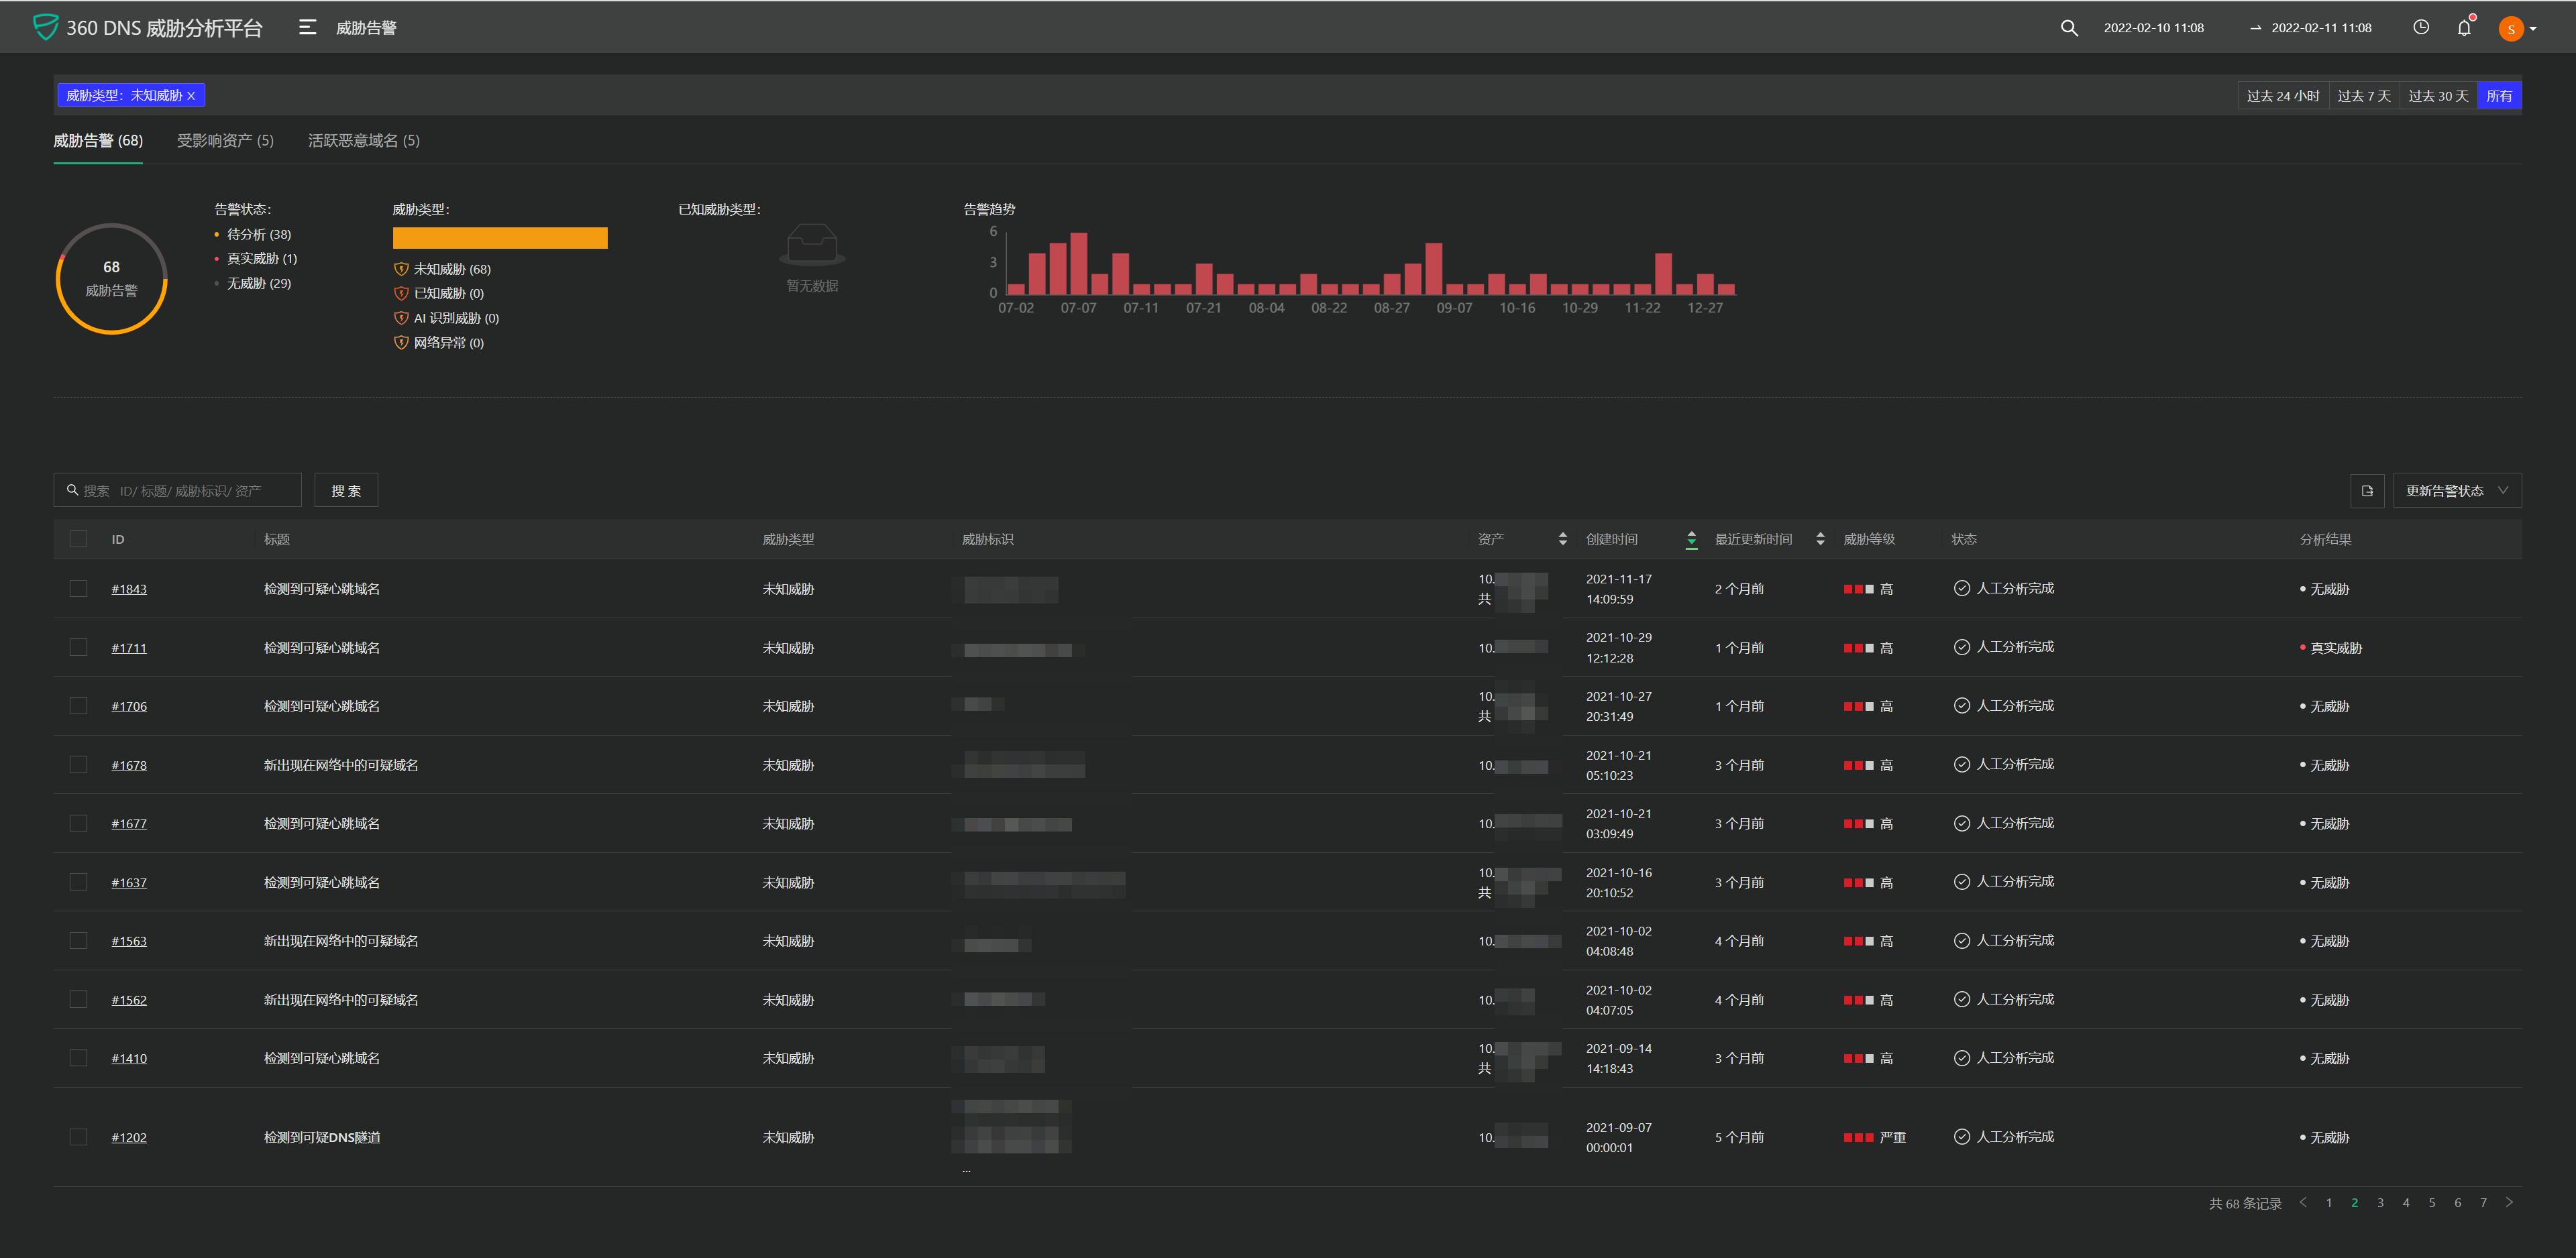Switch to 活跃恶意域名 tab
Screen dimensions: 2576x1258
[363, 141]
